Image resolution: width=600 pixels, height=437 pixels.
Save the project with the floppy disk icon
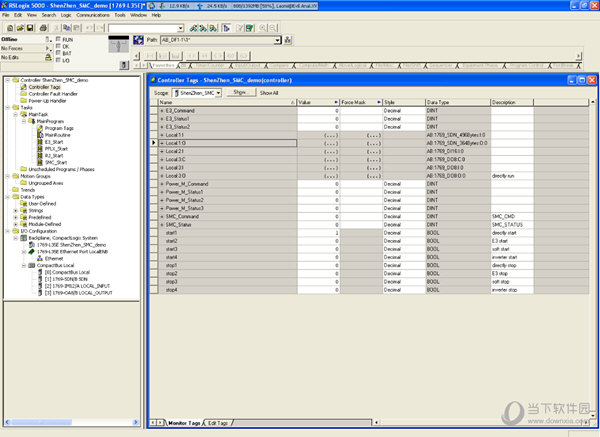(x=30, y=28)
